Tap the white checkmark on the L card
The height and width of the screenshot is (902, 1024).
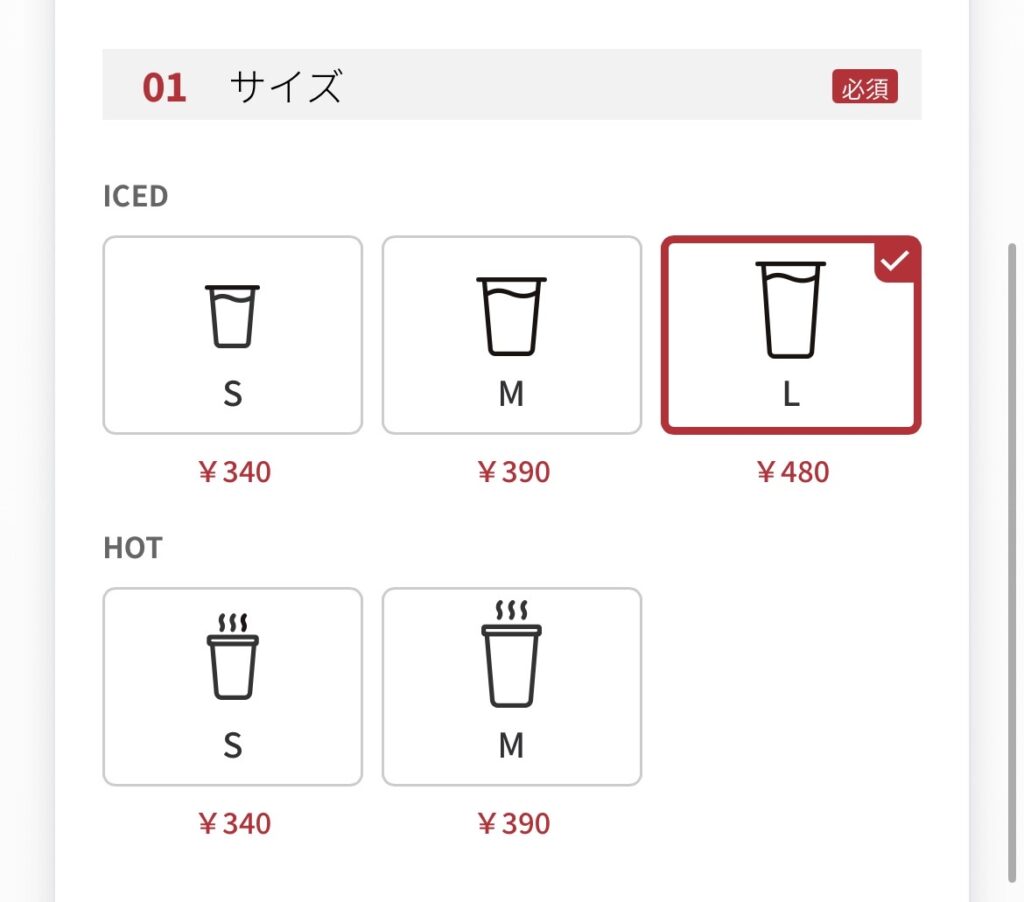(x=893, y=260)
